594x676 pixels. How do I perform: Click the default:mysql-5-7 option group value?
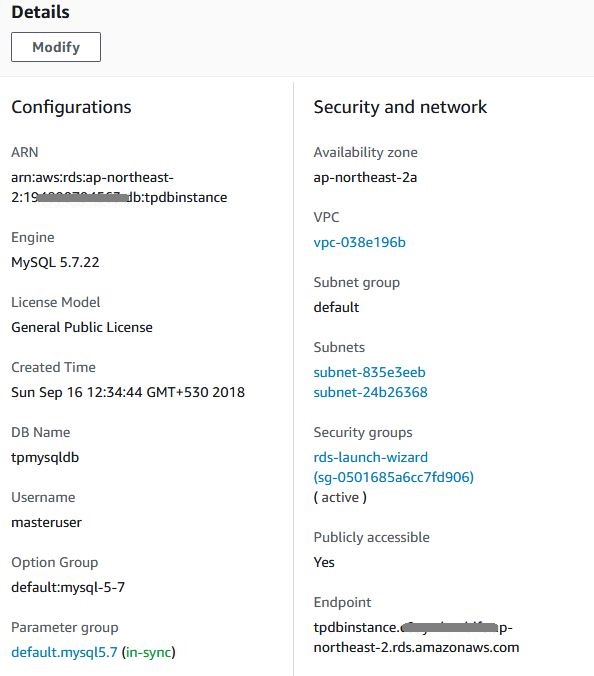68,587
